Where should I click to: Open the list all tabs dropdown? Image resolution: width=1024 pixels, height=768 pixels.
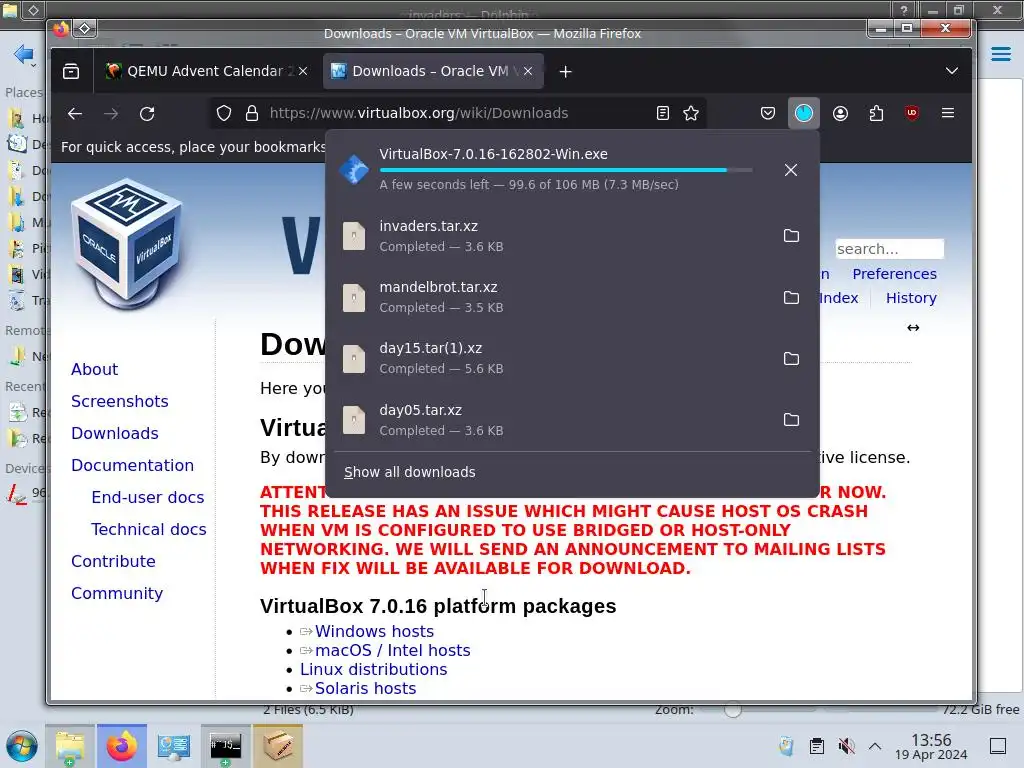coord(952,71)
